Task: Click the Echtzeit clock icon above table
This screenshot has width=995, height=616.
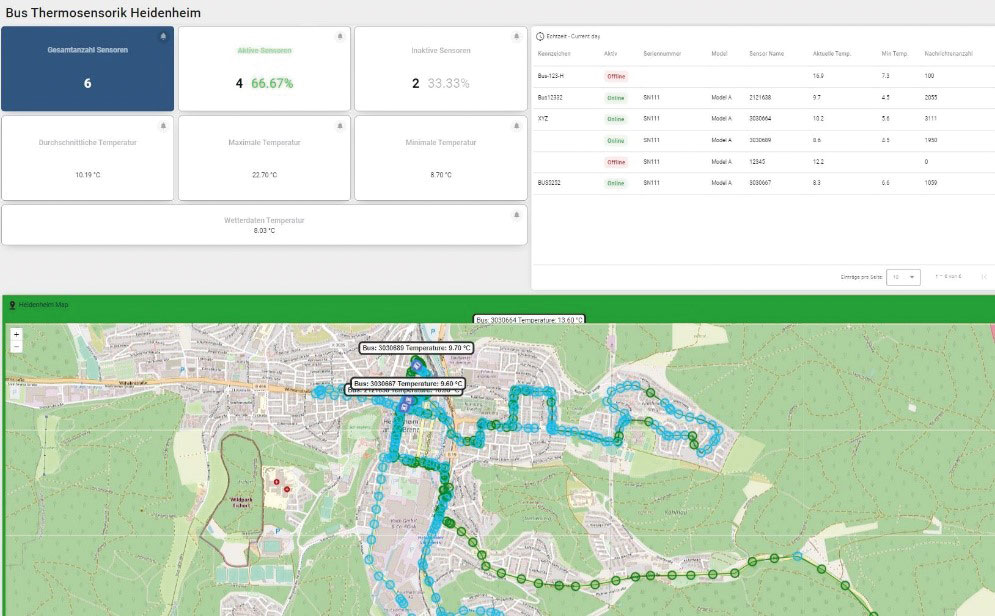Action: 541,35
